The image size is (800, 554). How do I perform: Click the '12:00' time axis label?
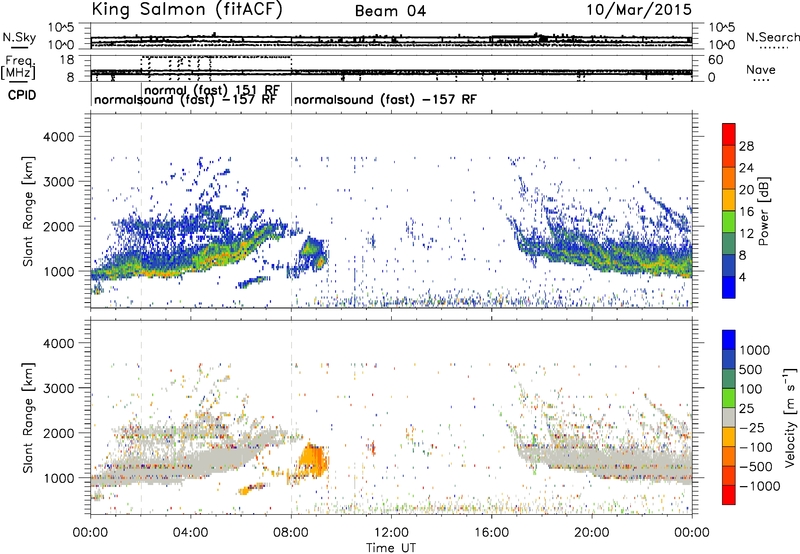click(x=391, y=533)
